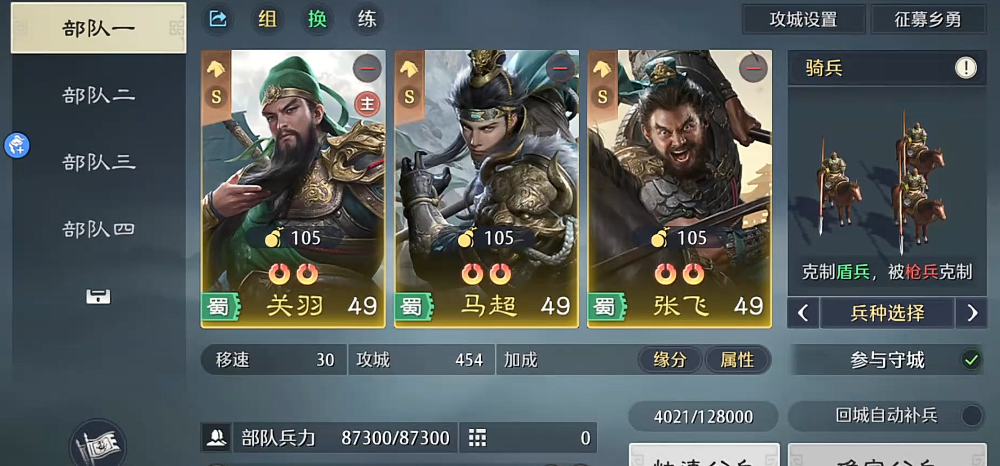The image size is (1000, 466).
Task: Switch to previous troop type arrow
Action: coord(804,312)
